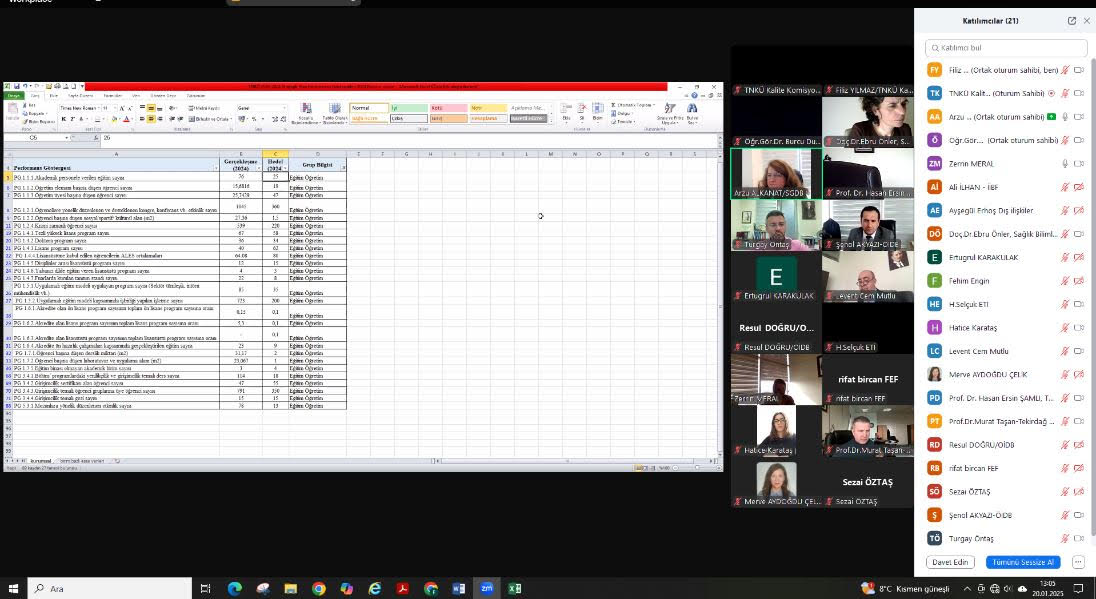Click the Davet Edin button
Screen dimensions: 1096x599
tap(950, 562)
